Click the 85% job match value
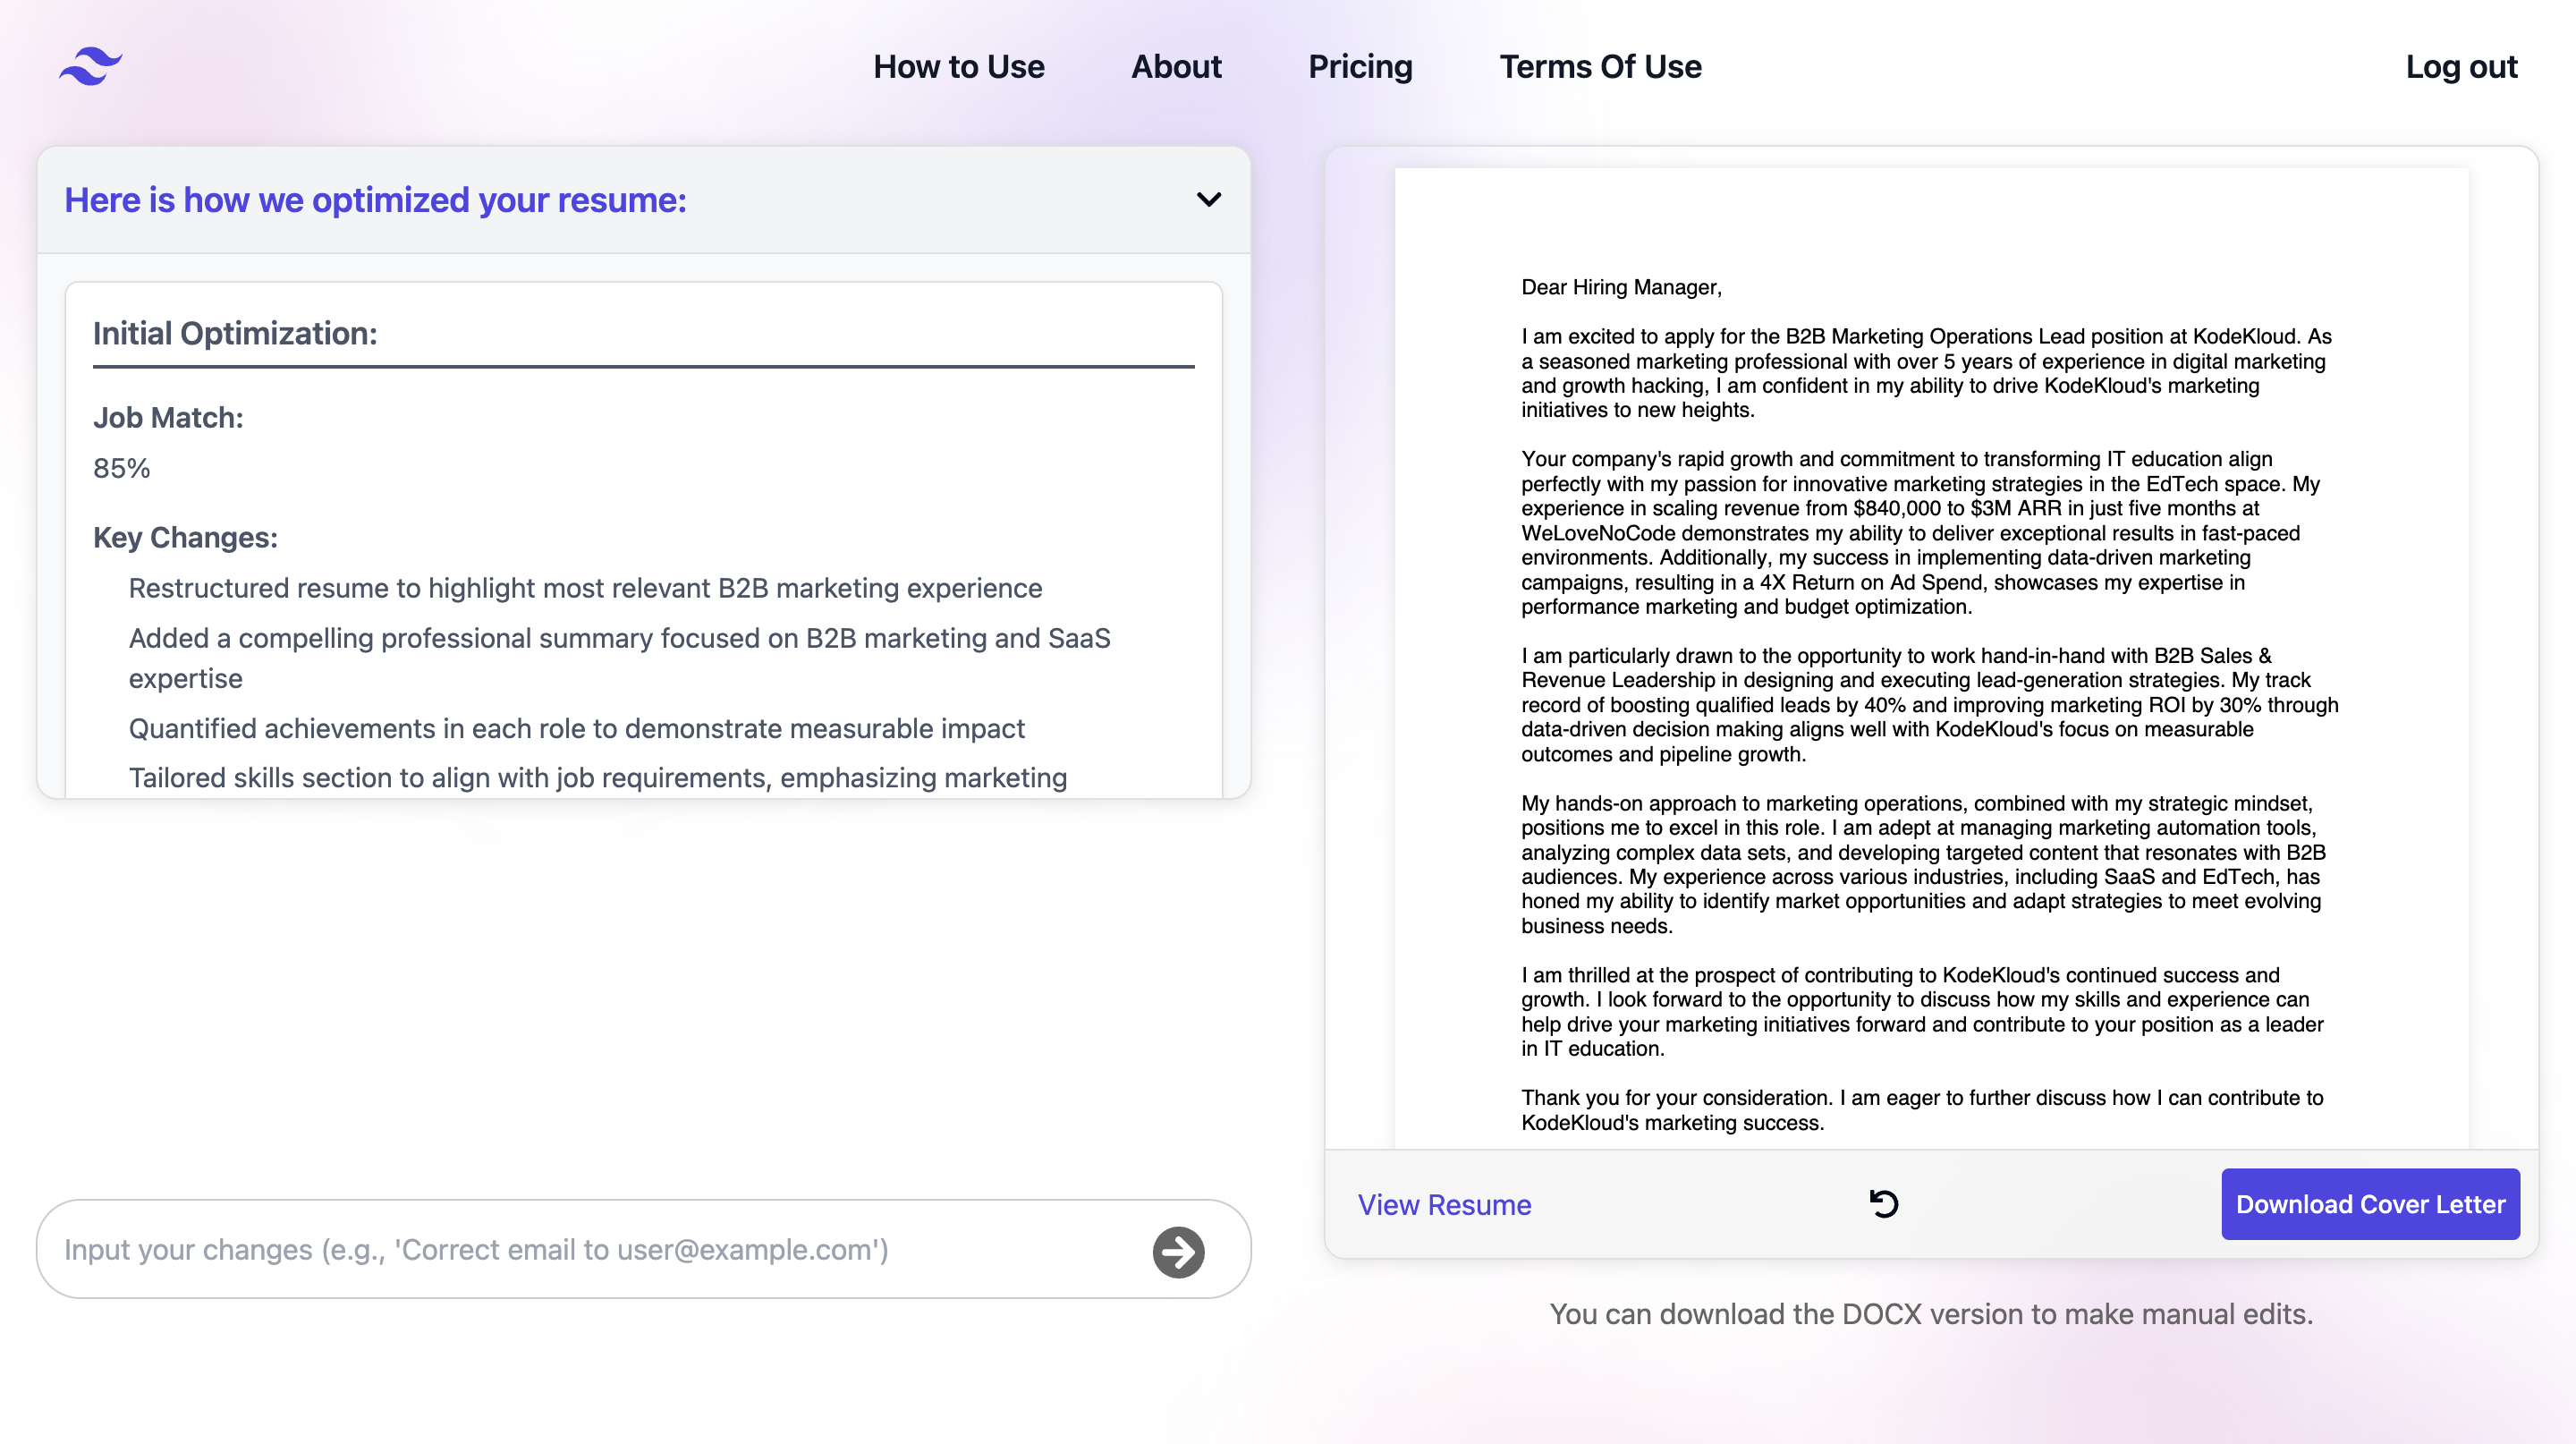This screenshot has height=1444, width=2576. tap(121, 468)
